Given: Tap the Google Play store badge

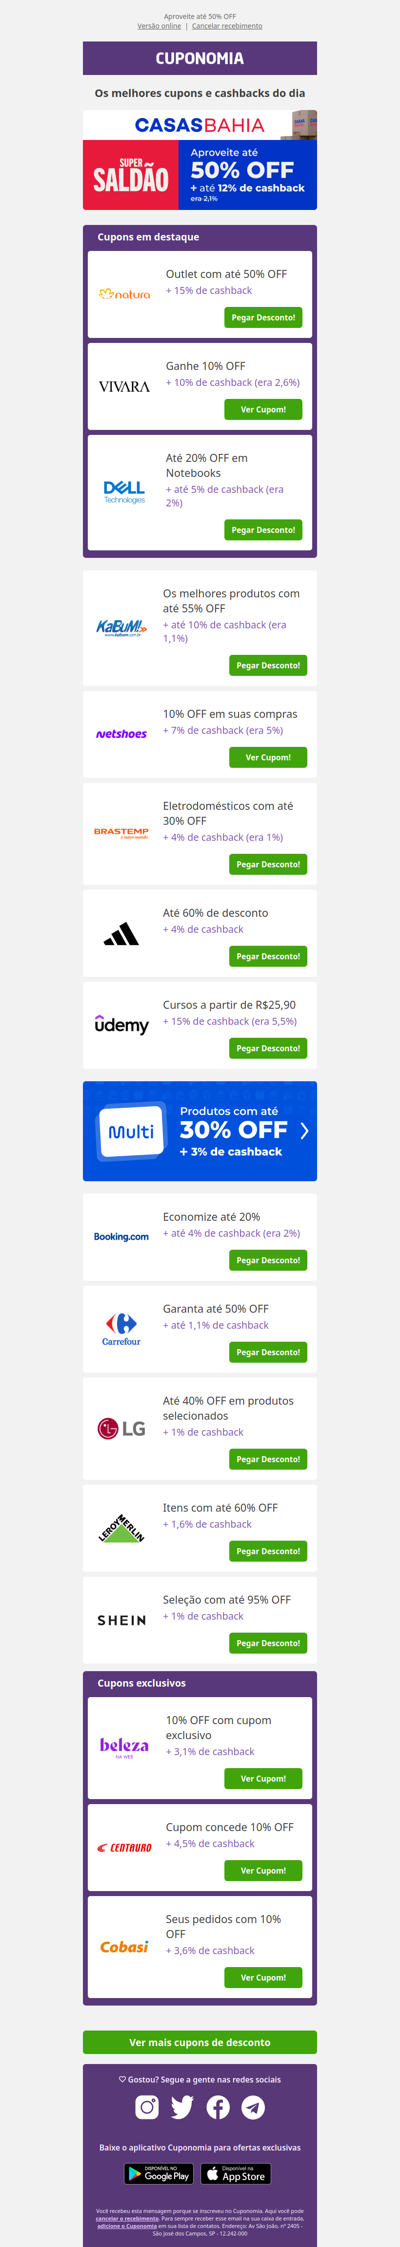Looking at the screenshot, I should coord(159,2174).
